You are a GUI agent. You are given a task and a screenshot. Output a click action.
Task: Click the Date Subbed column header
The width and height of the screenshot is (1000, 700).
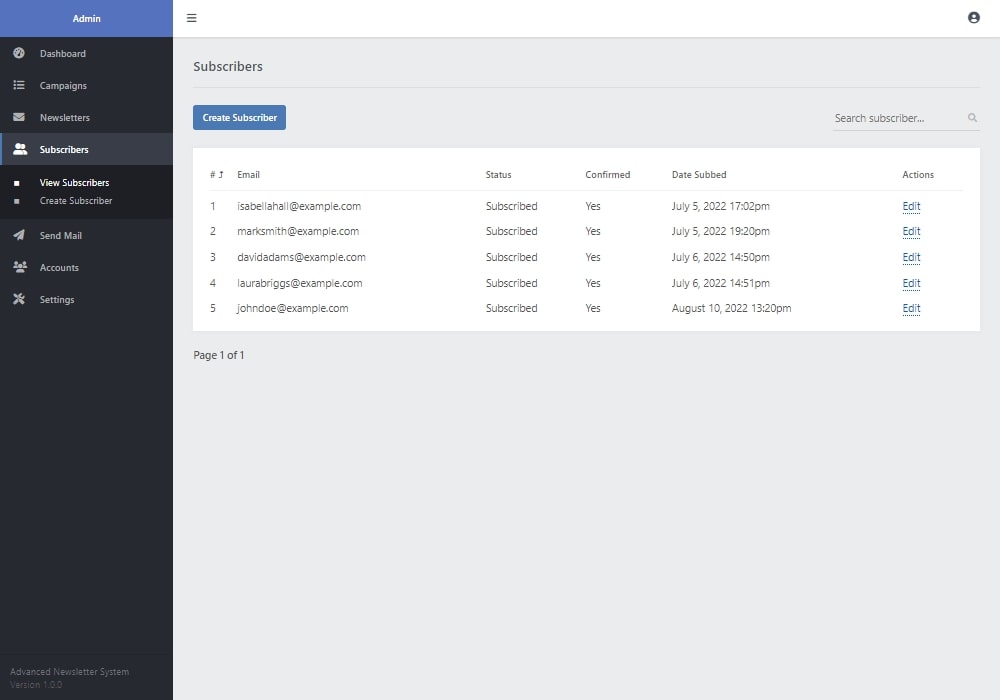click(x=698, y=174)
